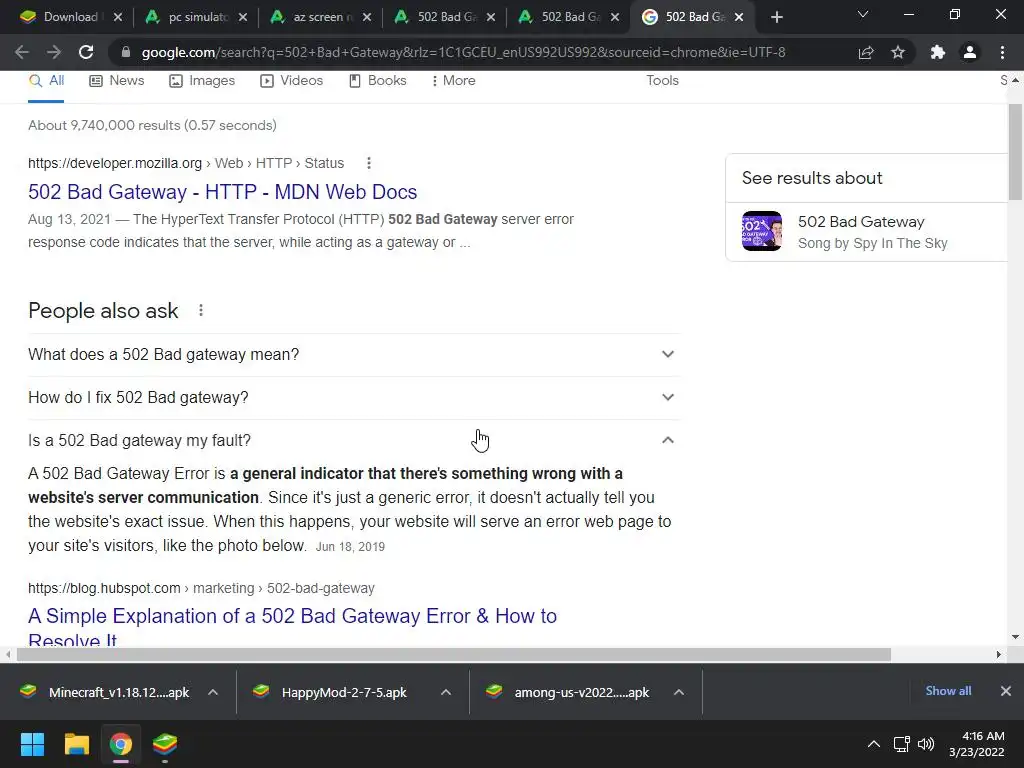This screenshot has height=768, width=1024.
Task: Click the horizontal scrollbar right arrow
Action: tap(998, 654)
